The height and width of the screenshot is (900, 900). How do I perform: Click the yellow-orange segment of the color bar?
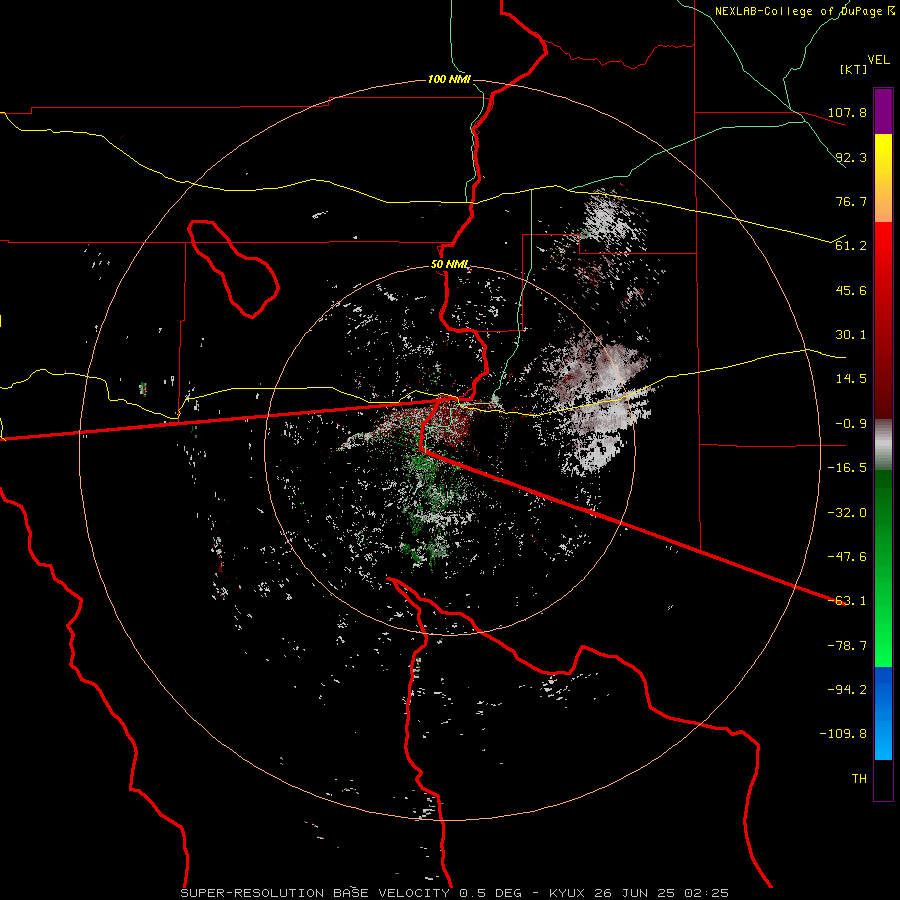[883, 178]
